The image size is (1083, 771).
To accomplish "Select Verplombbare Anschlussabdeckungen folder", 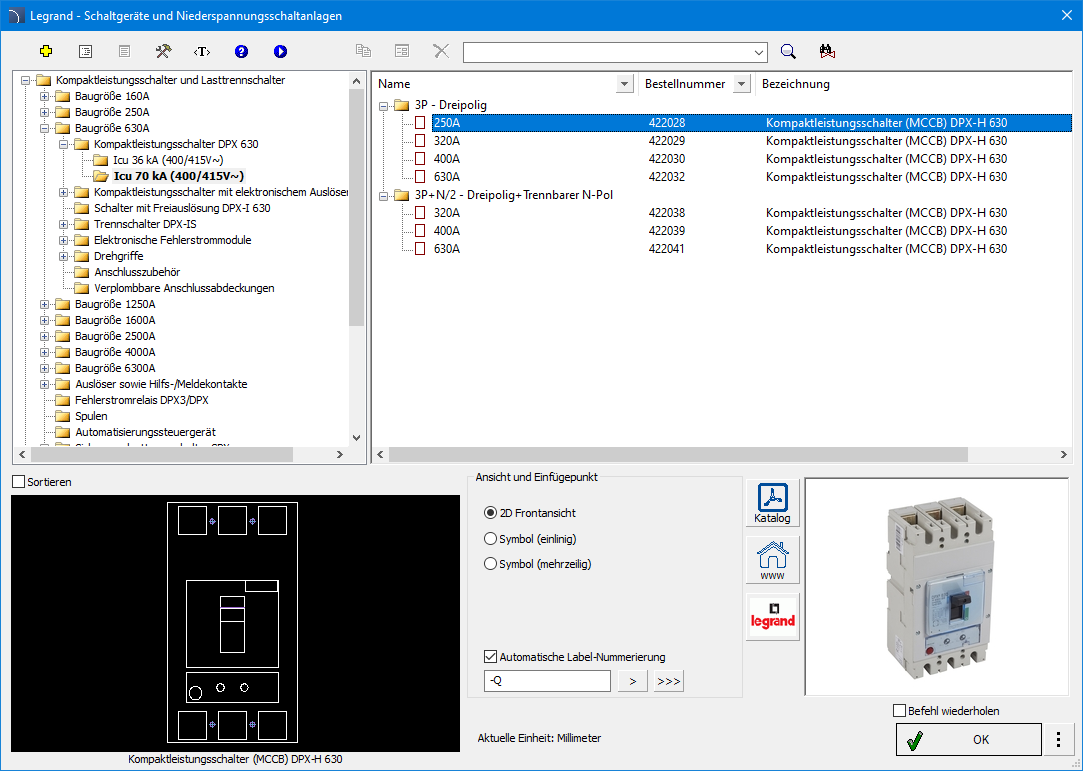I will coord(184,288).
